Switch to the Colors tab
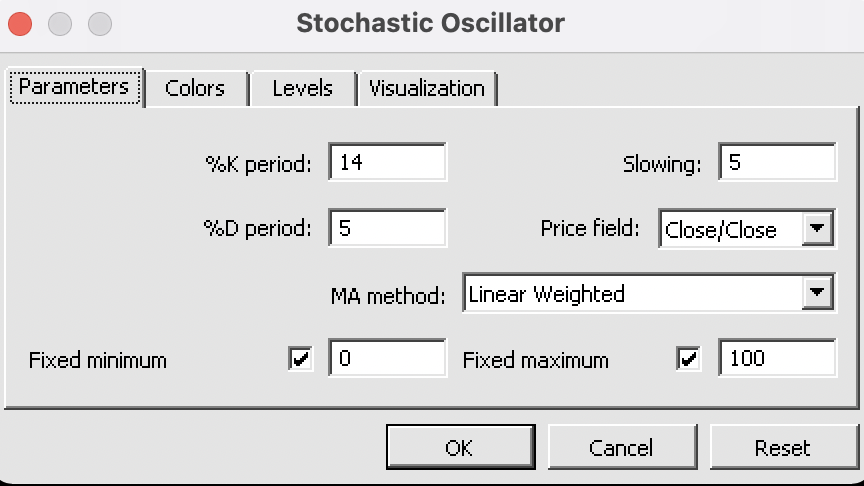The width and height of the screenshot is (864, 486). [x=195, y=88]
